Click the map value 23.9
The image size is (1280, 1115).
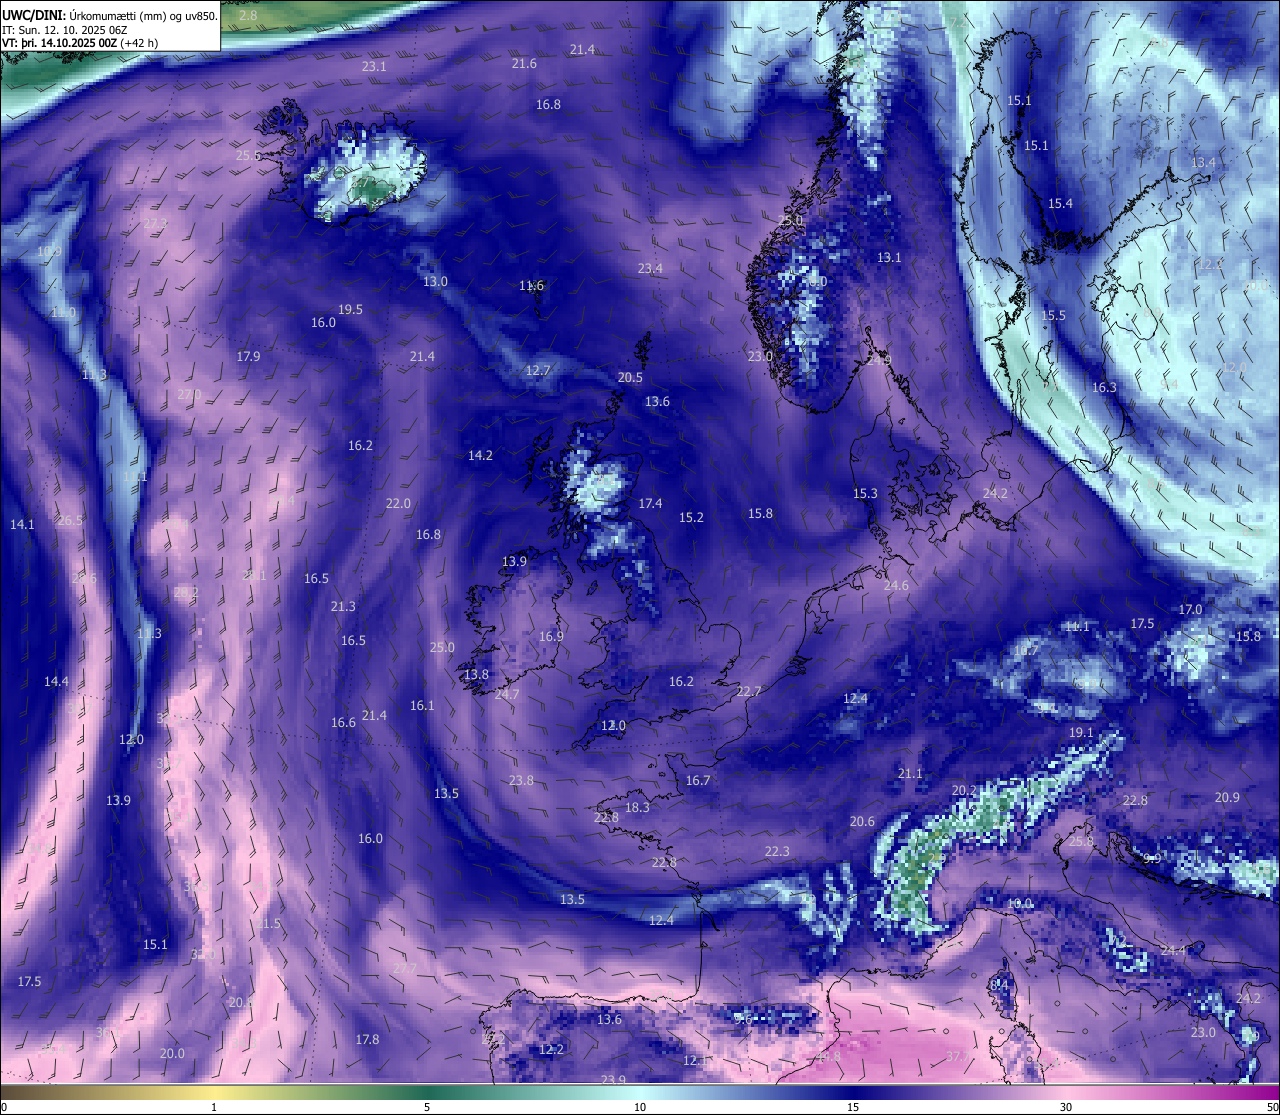(613, 1079)
